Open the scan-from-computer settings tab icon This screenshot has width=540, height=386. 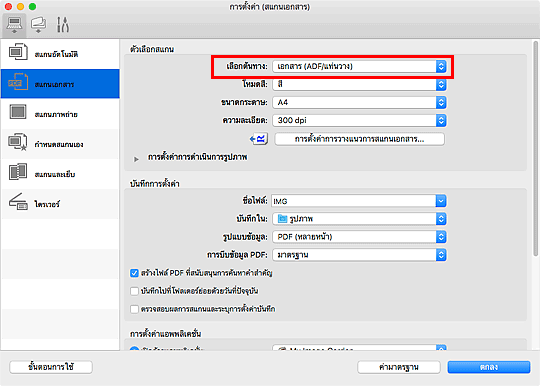14,25
